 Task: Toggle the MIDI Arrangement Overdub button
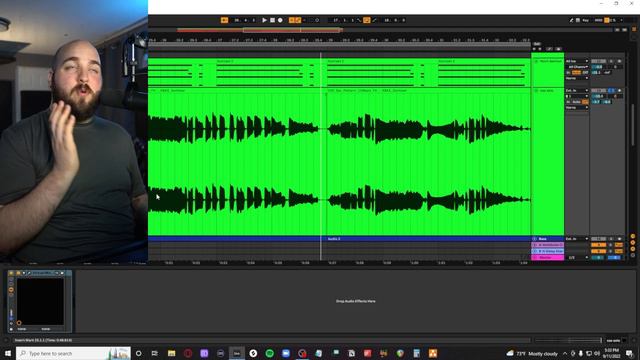(291, 20)
